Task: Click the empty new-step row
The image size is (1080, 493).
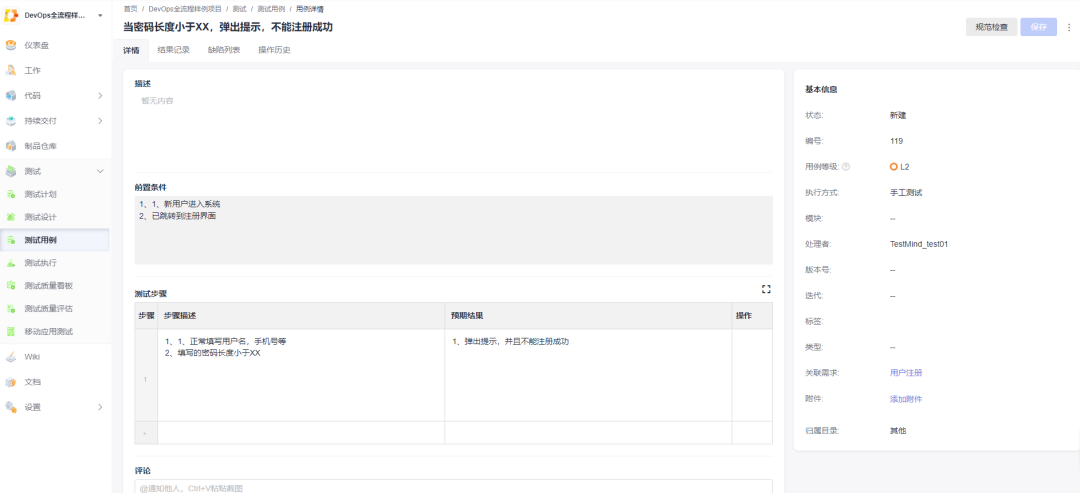Action: [x=453, y=432]
